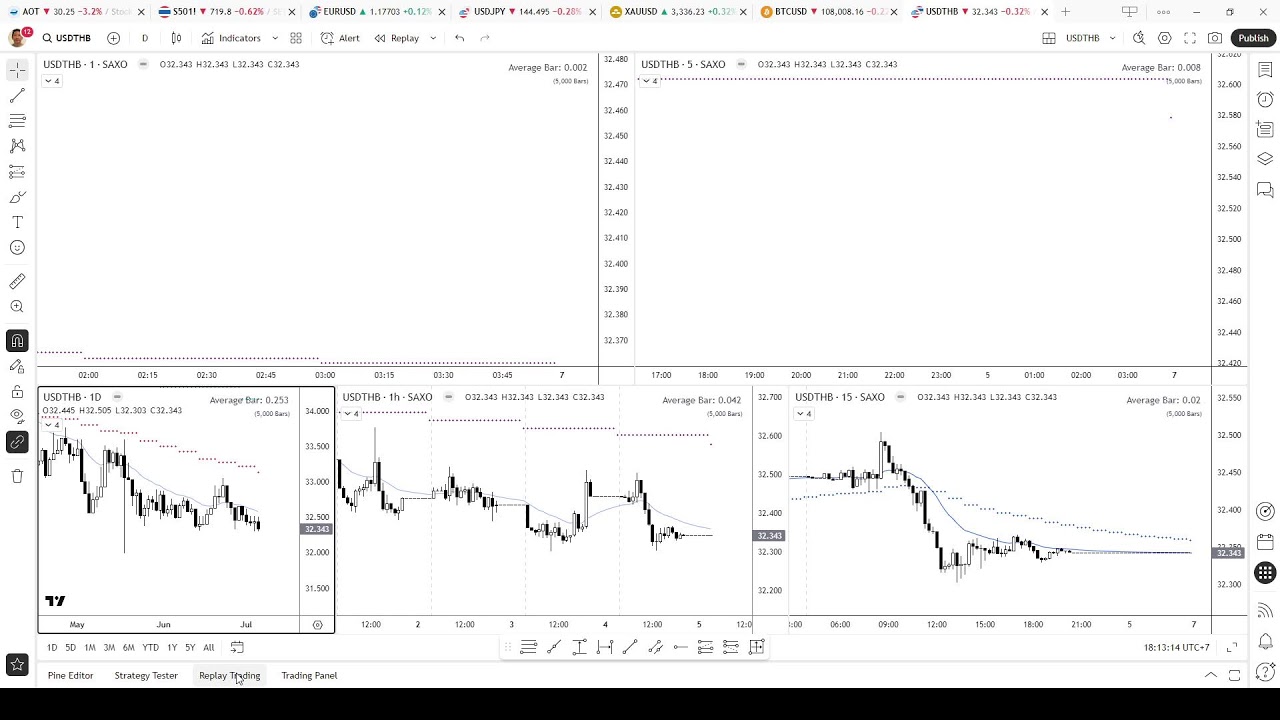The width and height of the screenshot is (1280, 720).
Task: Switch to the USDJPY tab
Action: pos(526,12)
